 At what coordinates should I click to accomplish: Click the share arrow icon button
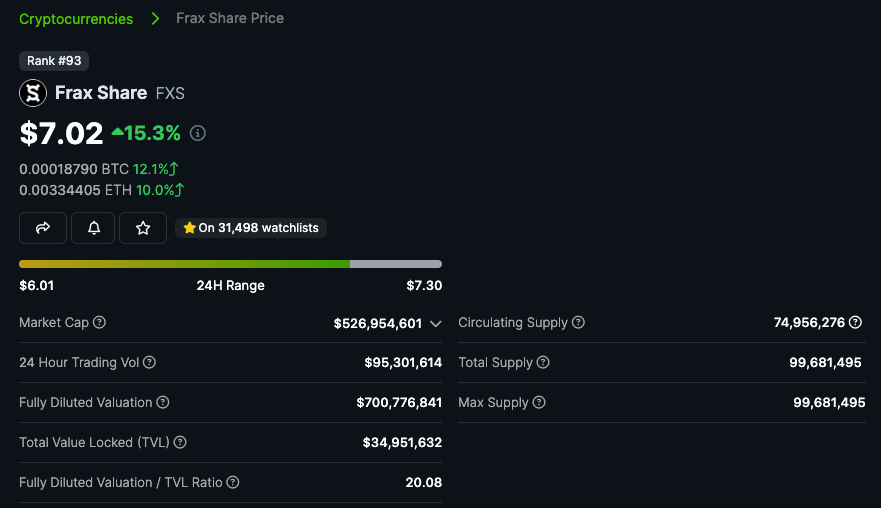[43, 228]
